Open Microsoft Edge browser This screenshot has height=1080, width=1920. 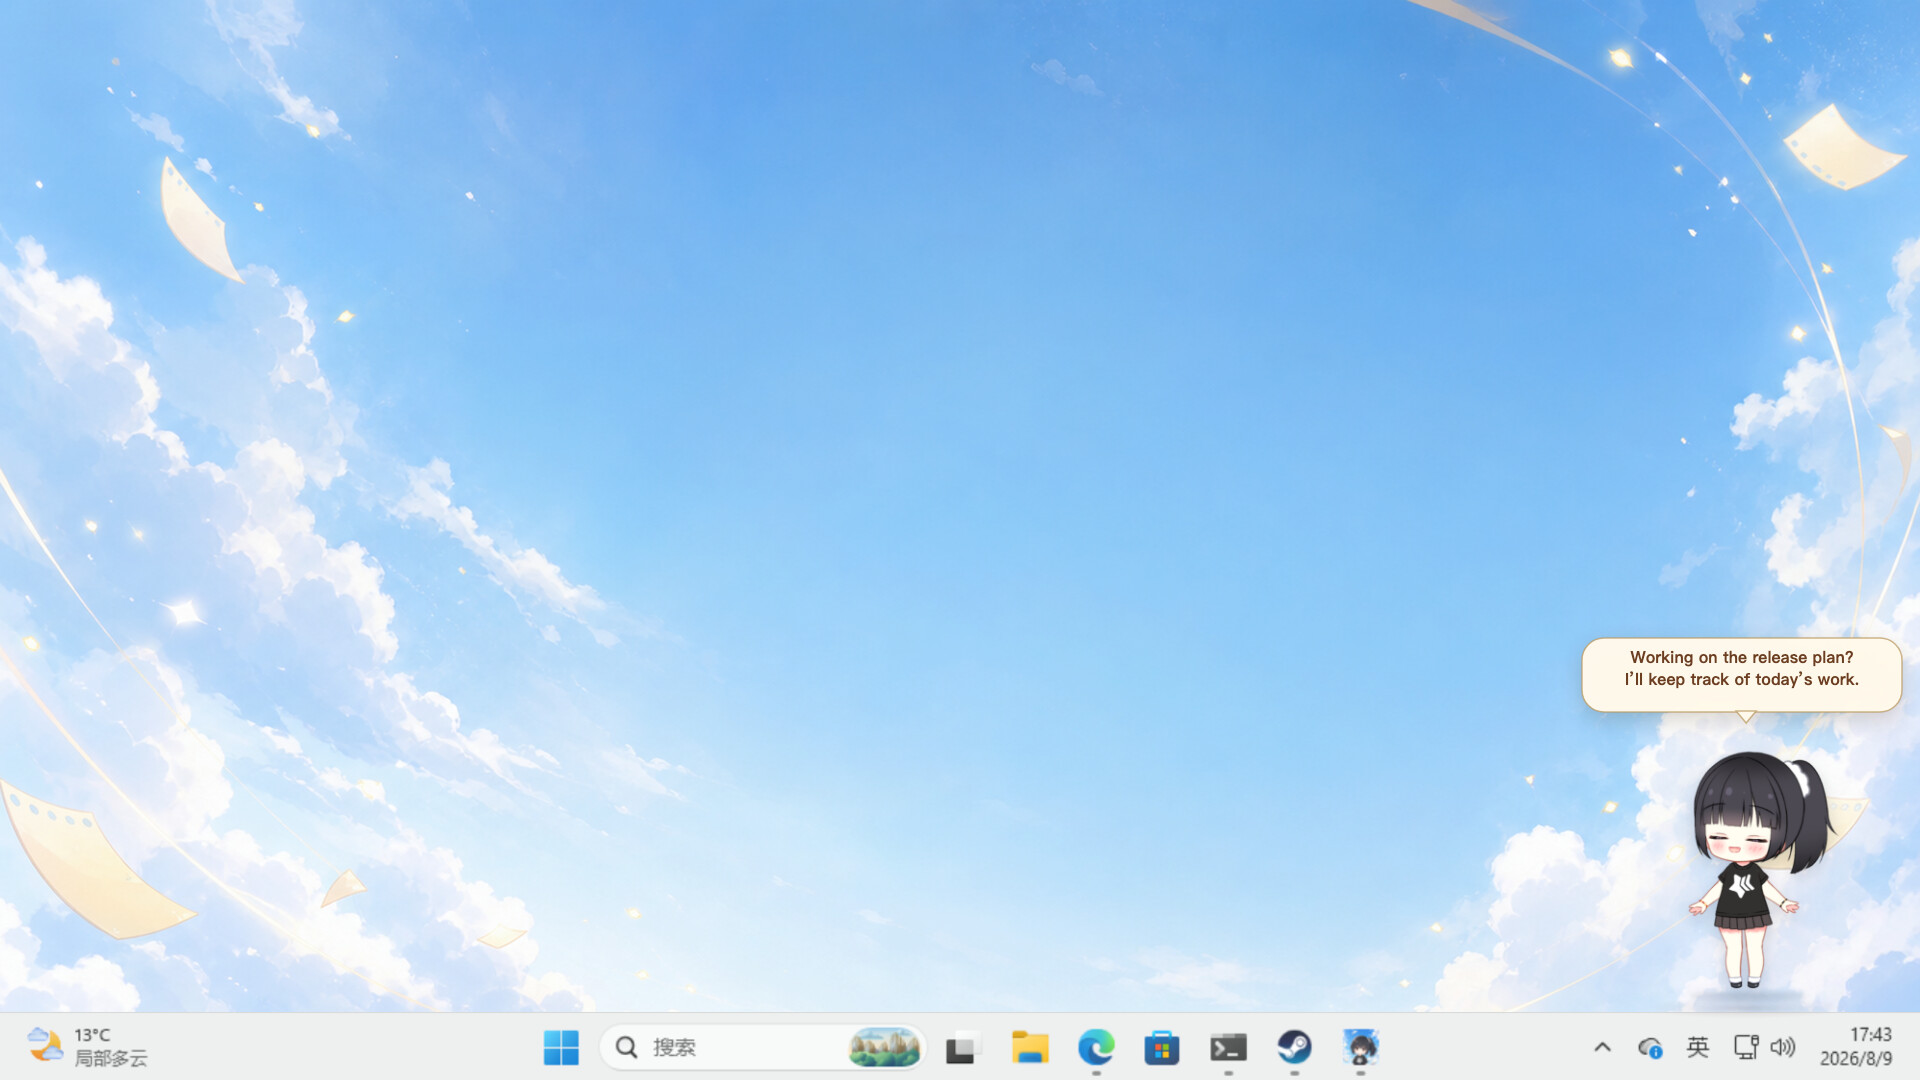[1096, 1047]
